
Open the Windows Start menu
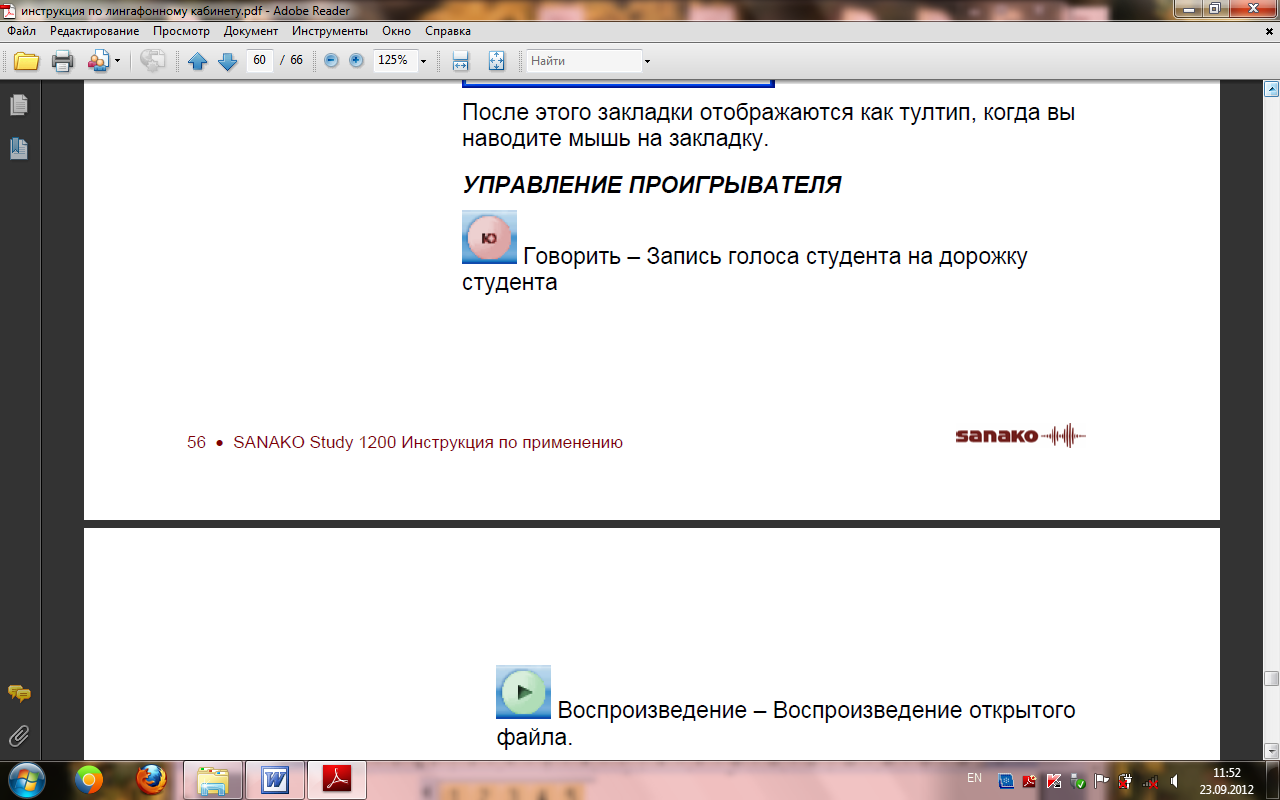pyautogui.click(x=25, y=779)
